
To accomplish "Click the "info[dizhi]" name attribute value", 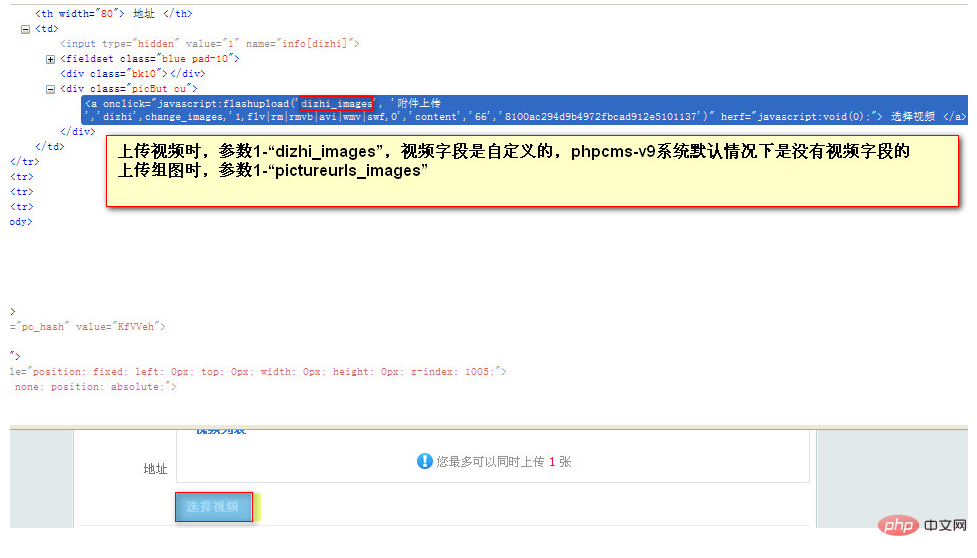I will 314,44.
